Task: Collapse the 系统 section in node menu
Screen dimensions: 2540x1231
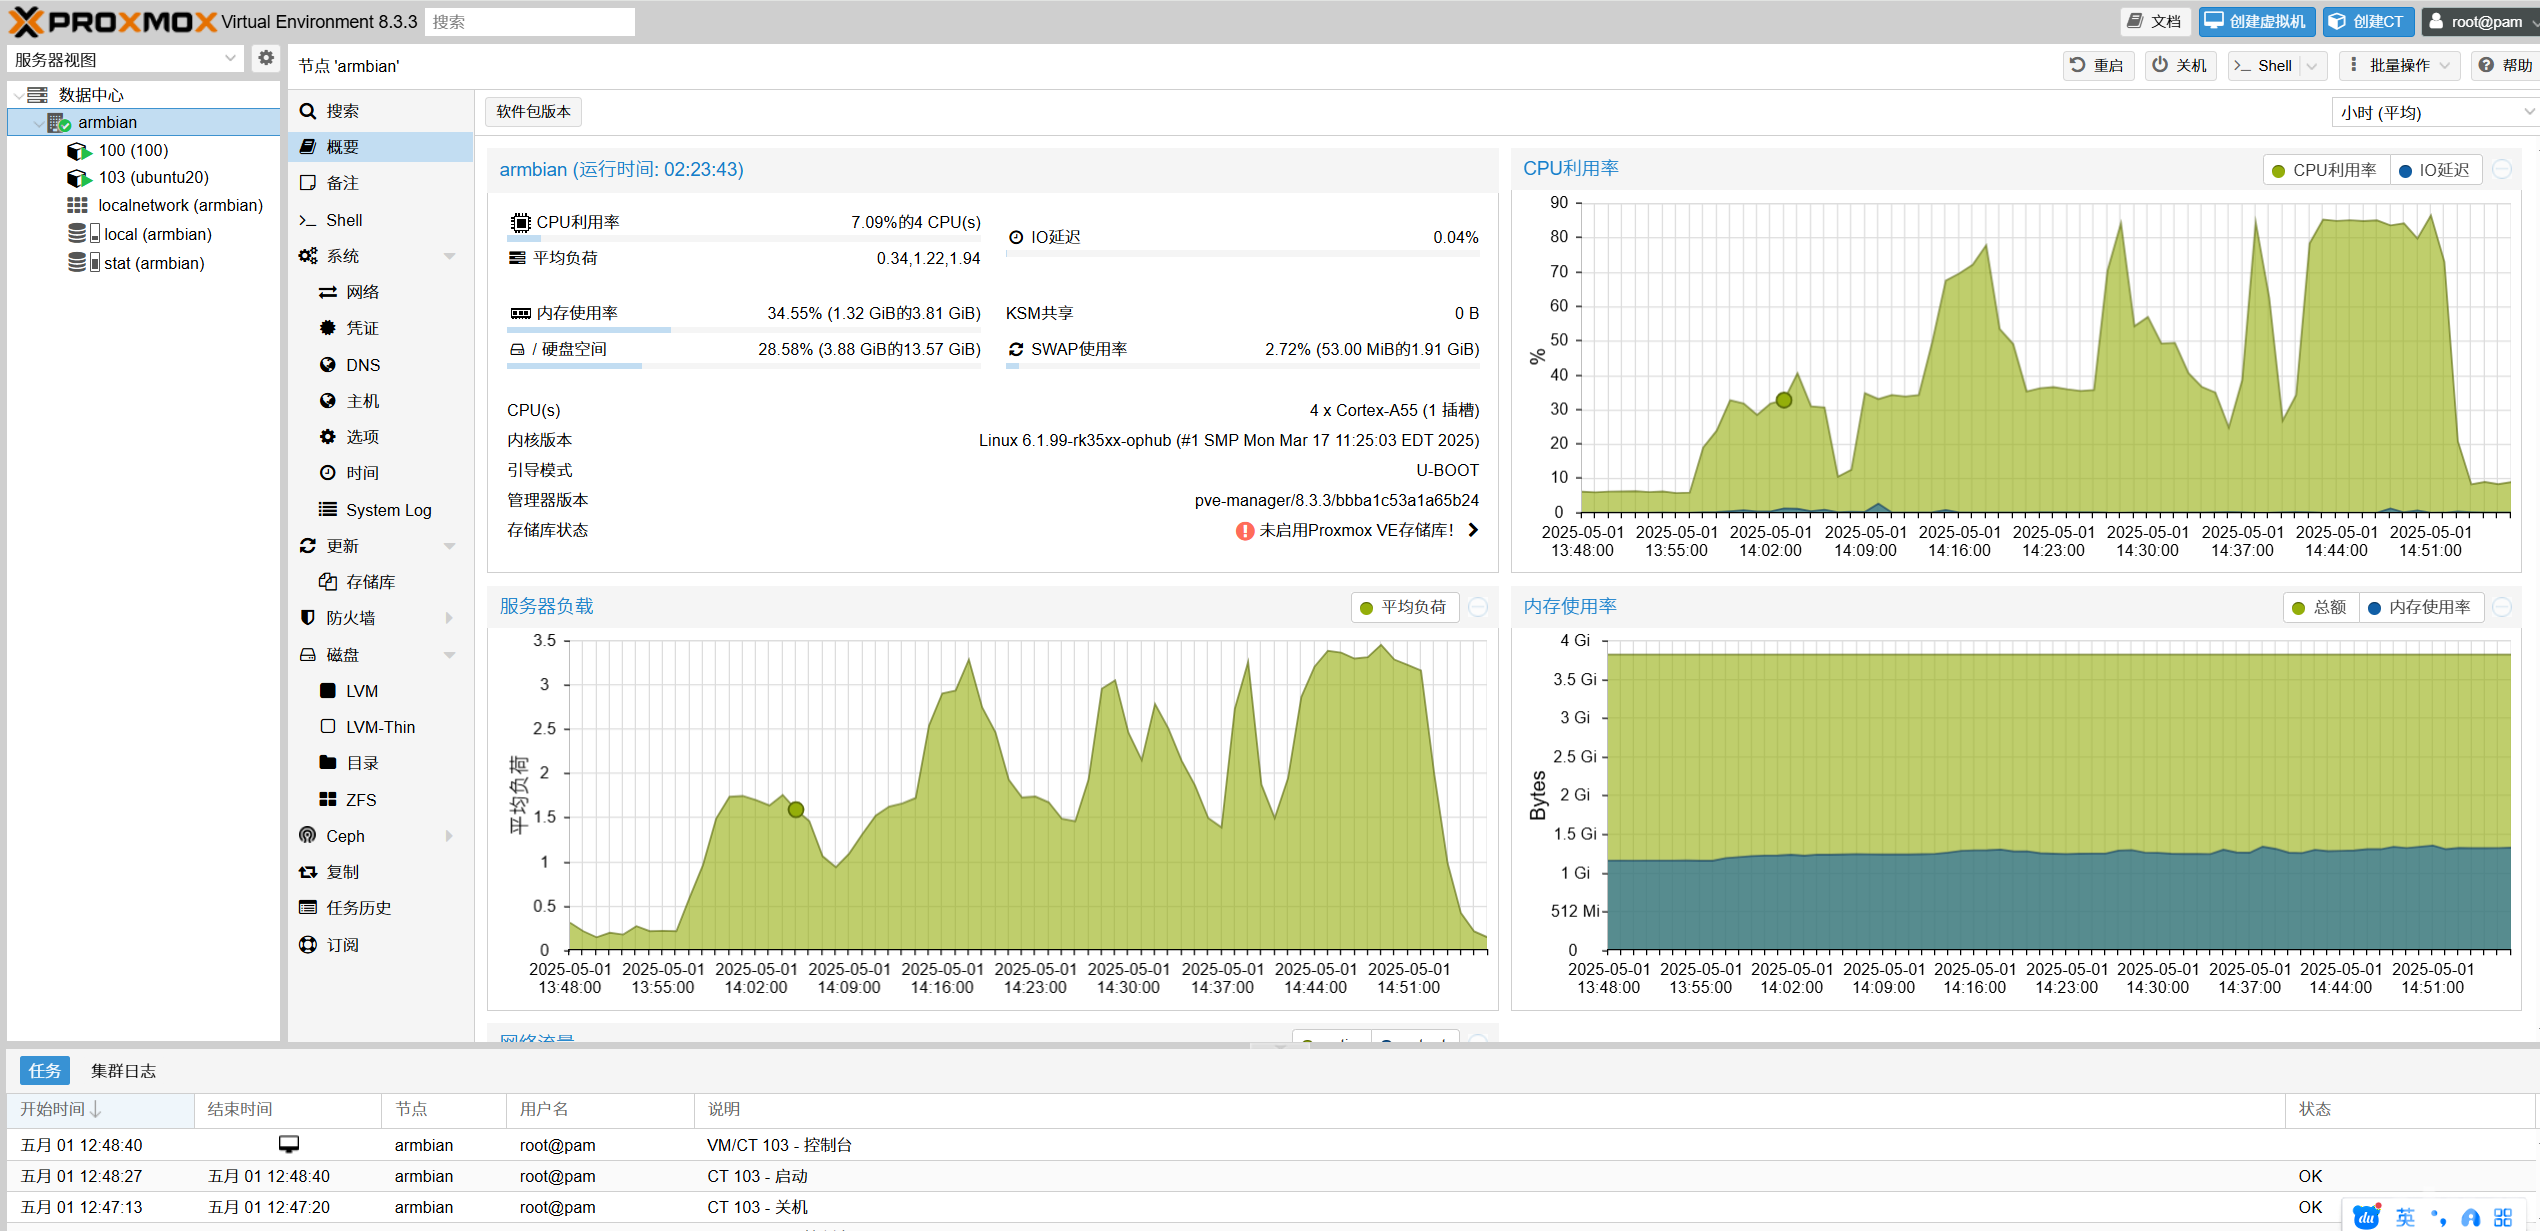Action: pyautogui.click(x=449, y=256)
